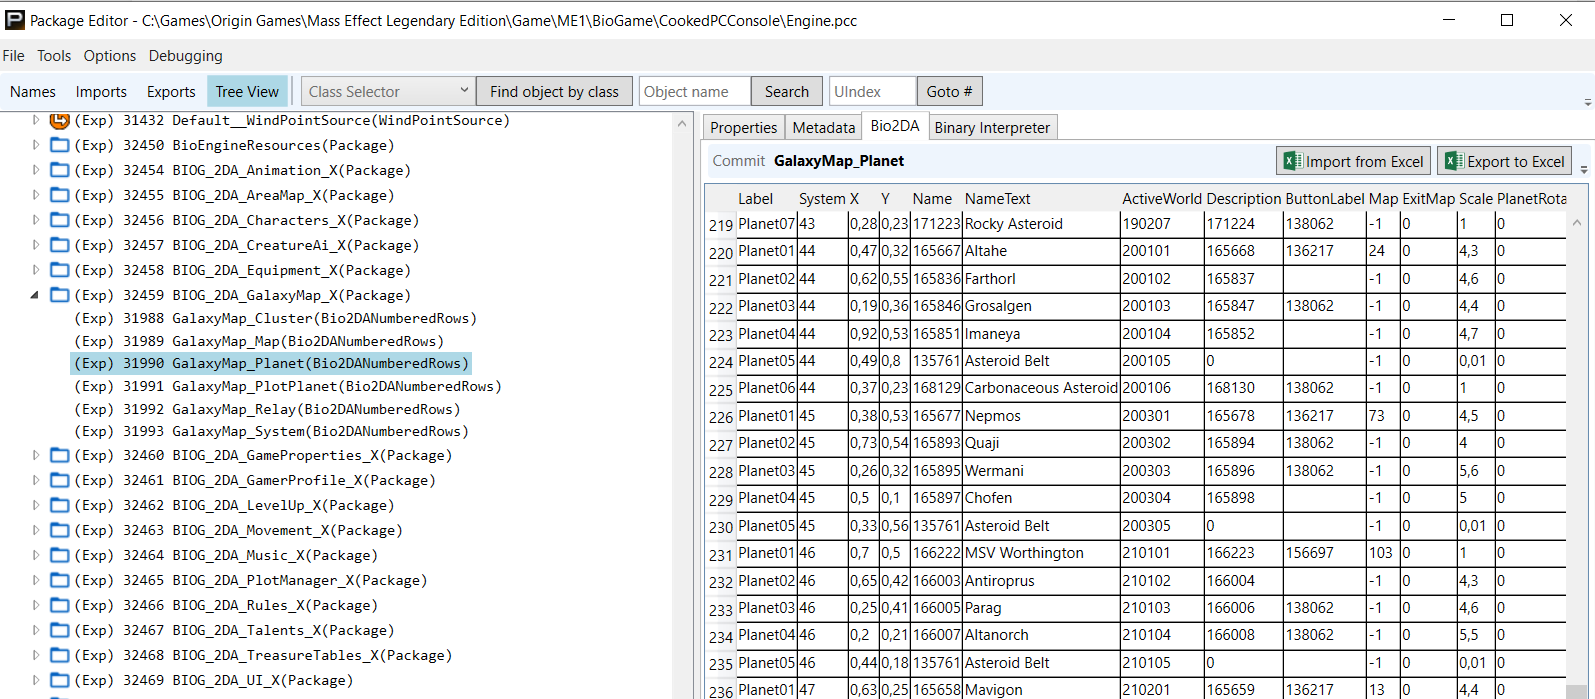Focus the Object name search field
The width and height of the screenshot is (1595, 699).
(694, 91)
